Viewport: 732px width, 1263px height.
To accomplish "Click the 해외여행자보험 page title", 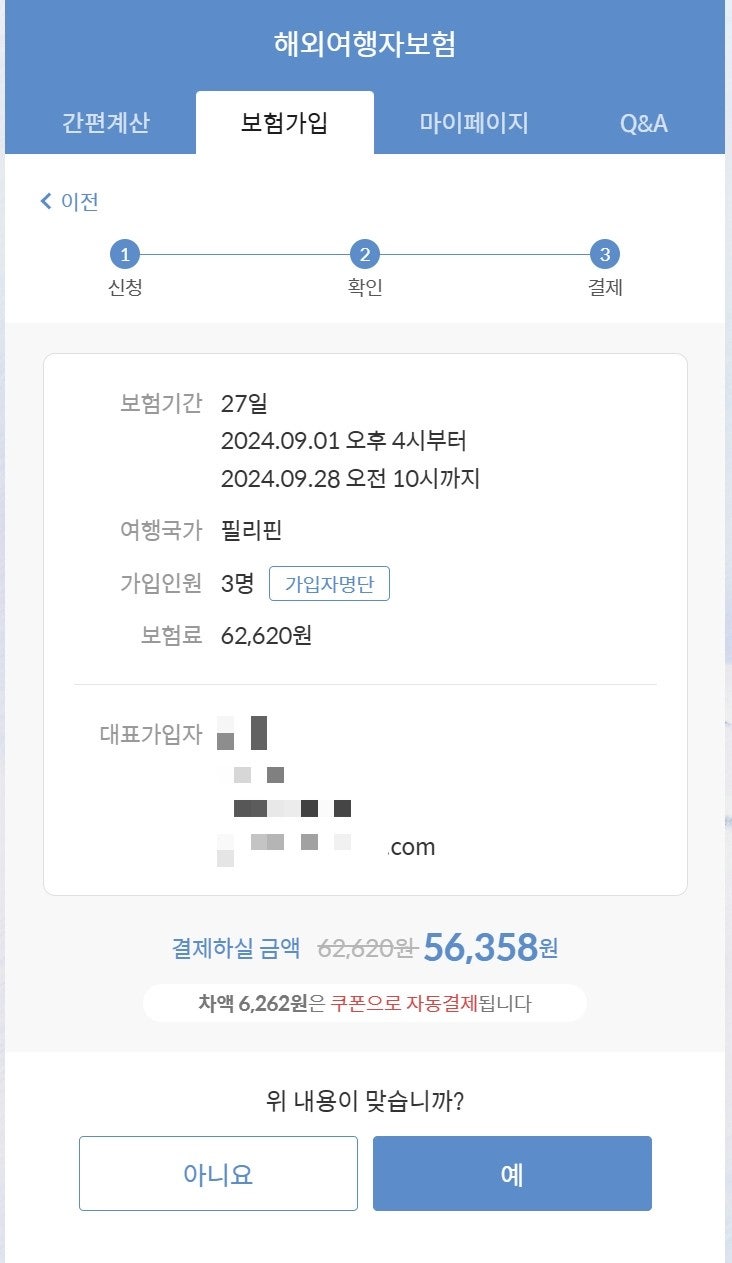I will [x=365, y=44].
